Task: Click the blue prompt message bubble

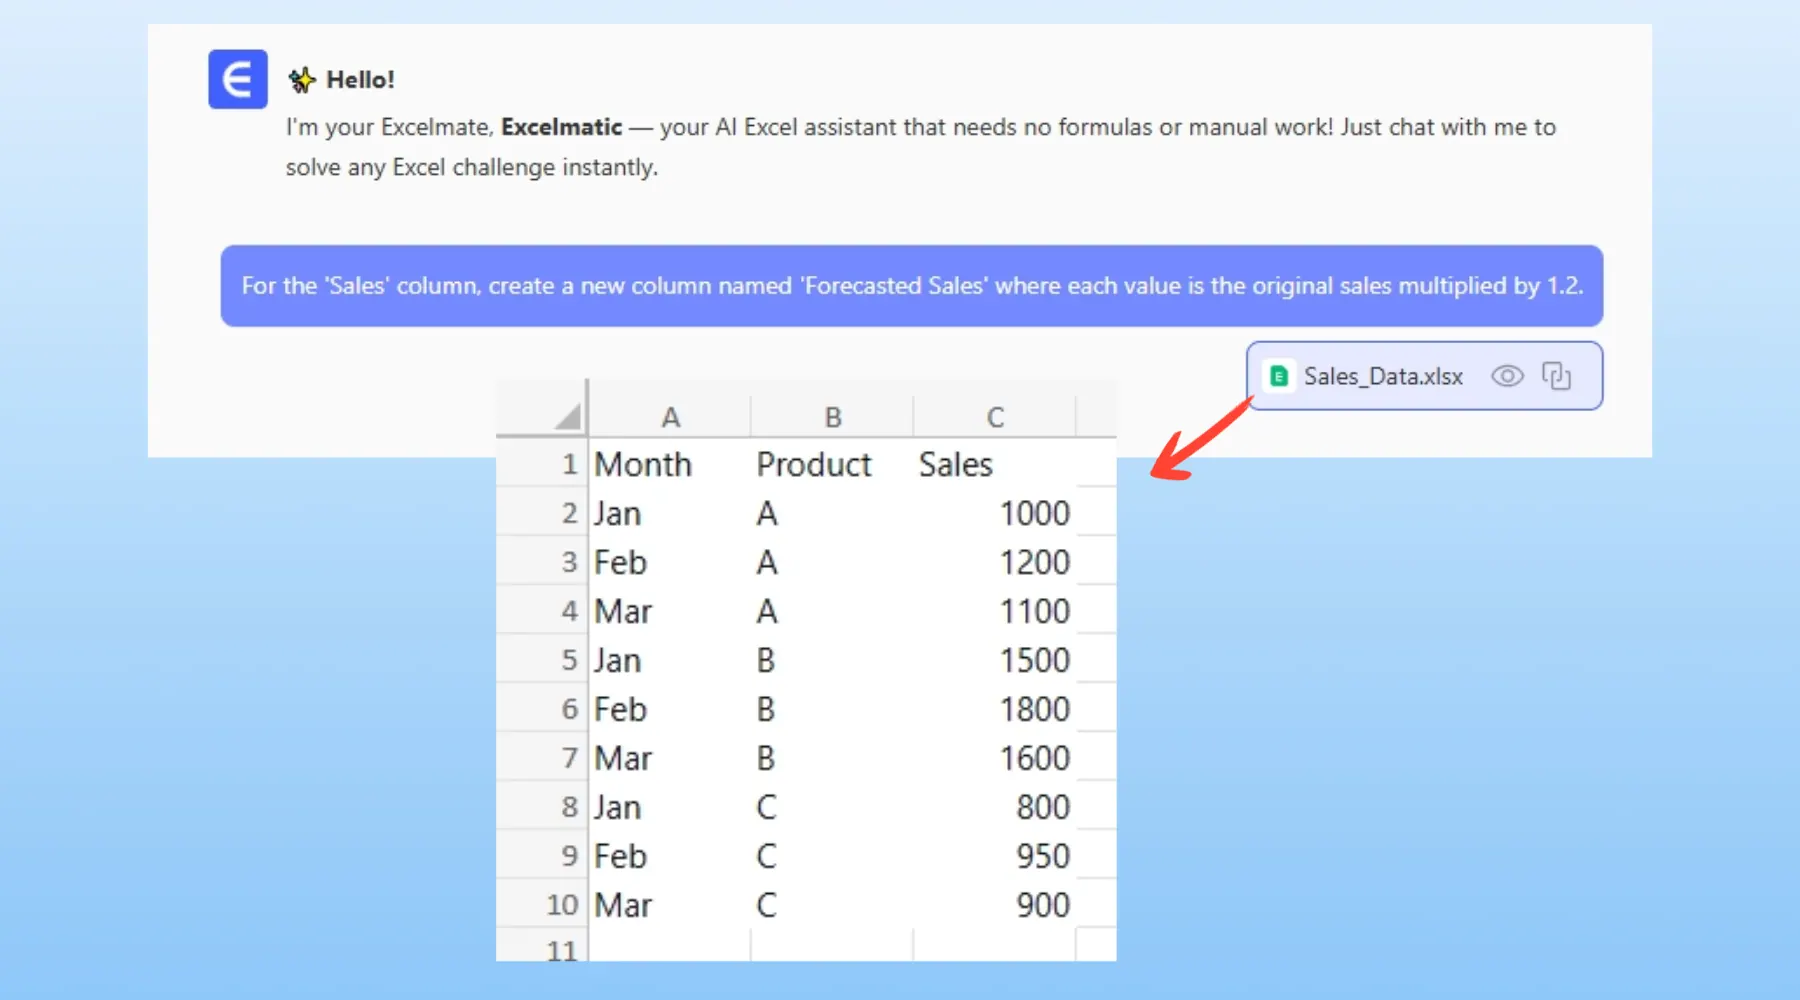Action: coord(911,286)
